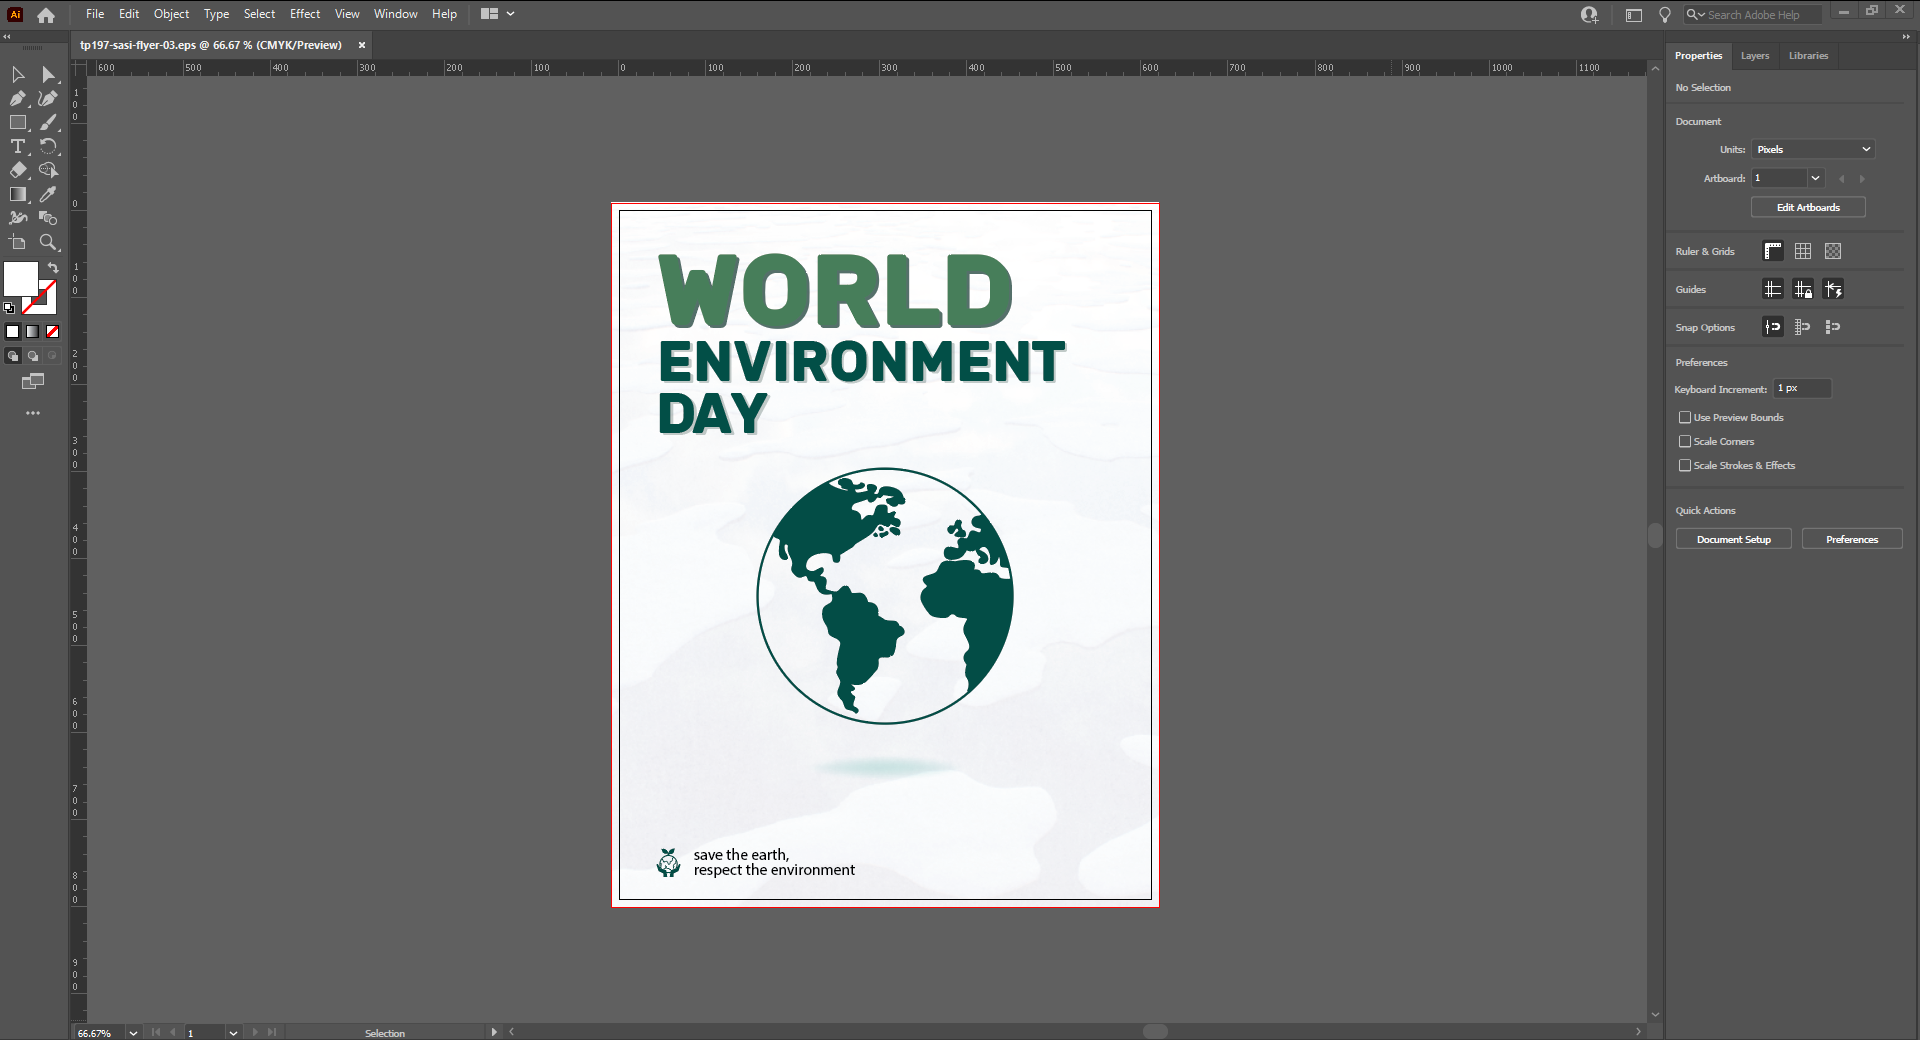Open Change Screen Mode options
The width and height of the screenshot is (1920, 1040).
click(x=33, y=381)
